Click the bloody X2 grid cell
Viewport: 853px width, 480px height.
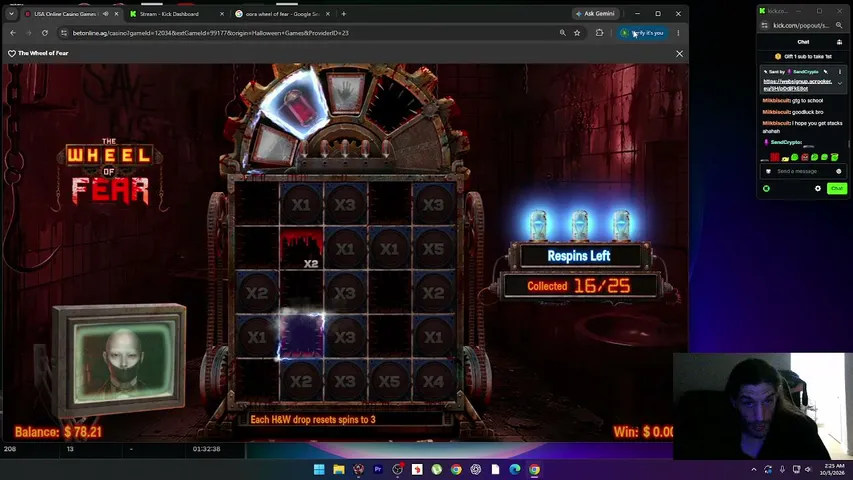tap(301, 249)
